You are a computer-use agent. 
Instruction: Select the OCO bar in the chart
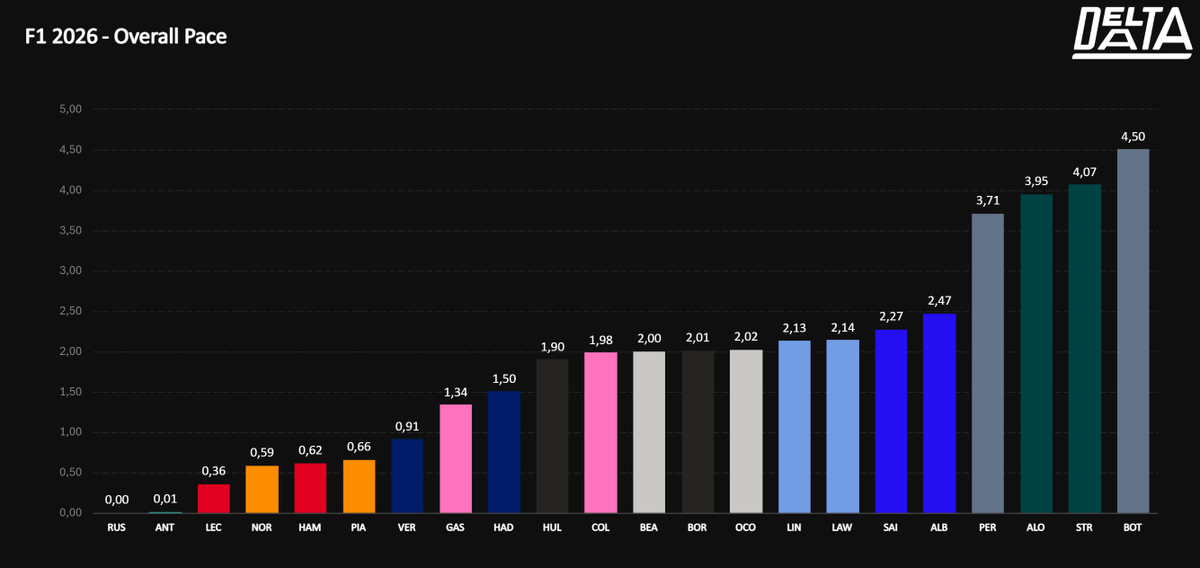tap(746, 431)
